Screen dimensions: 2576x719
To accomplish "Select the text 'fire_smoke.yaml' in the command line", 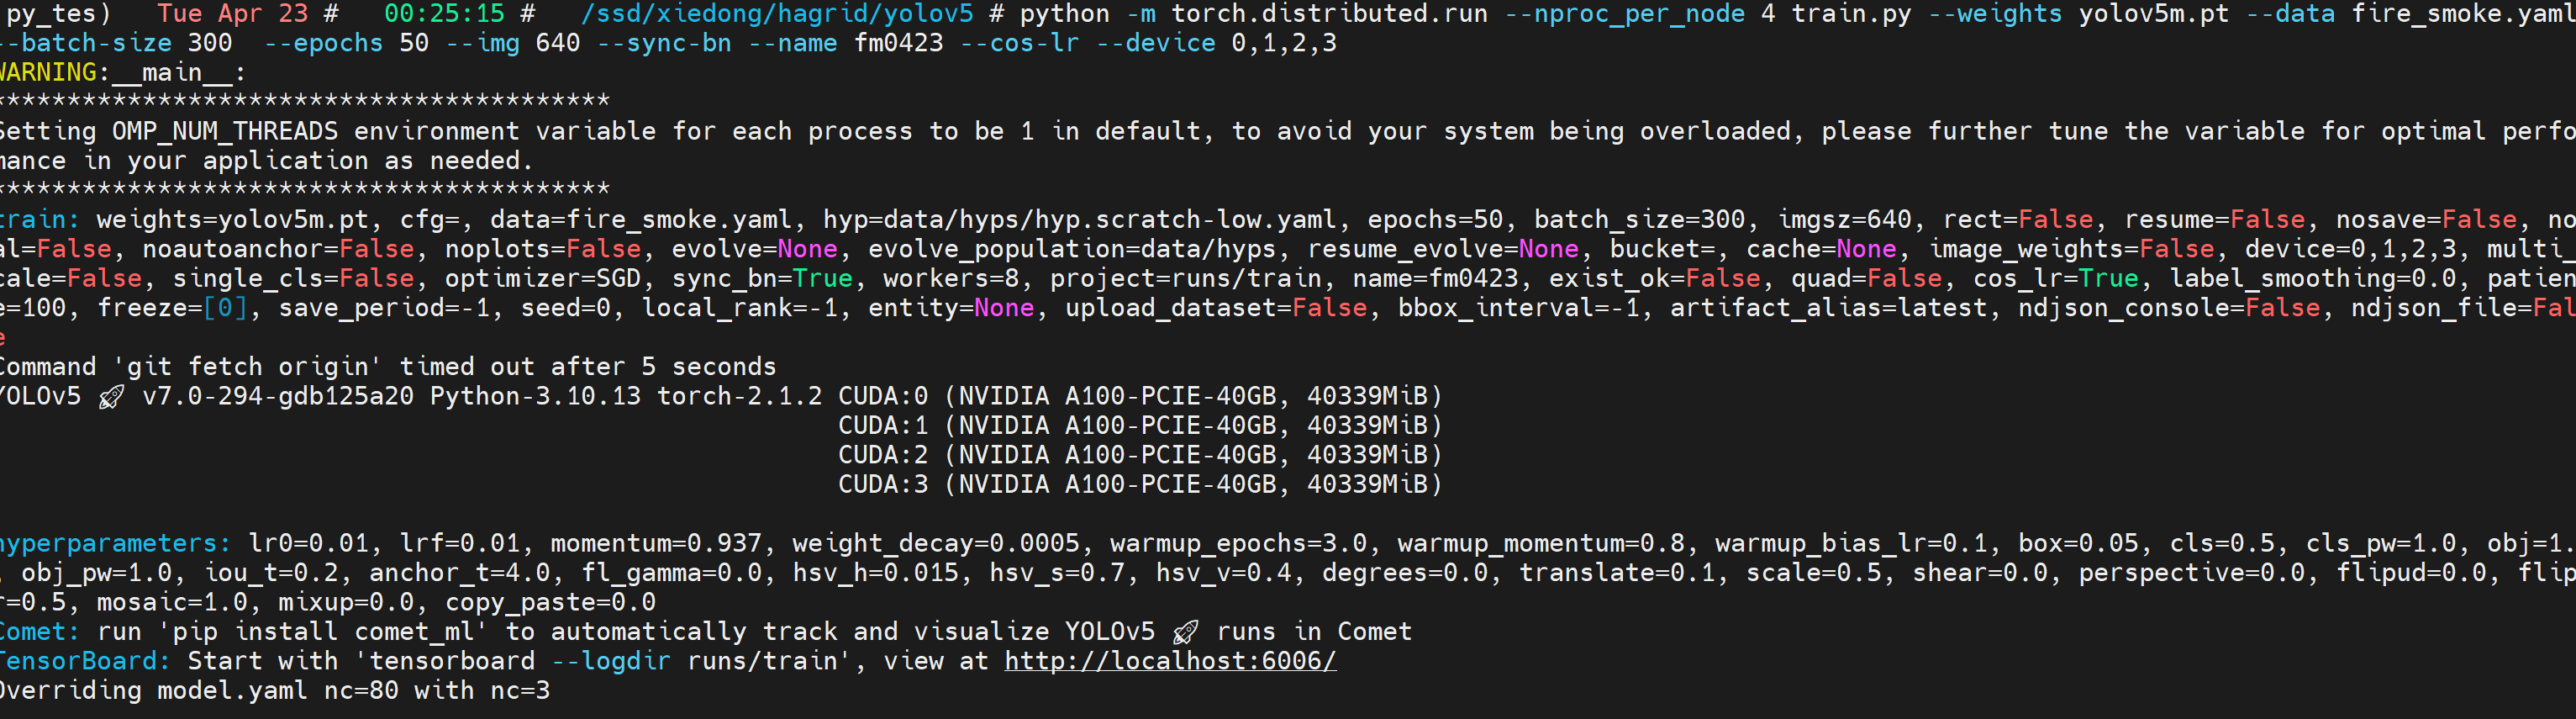I will (x=2462, y=14).
